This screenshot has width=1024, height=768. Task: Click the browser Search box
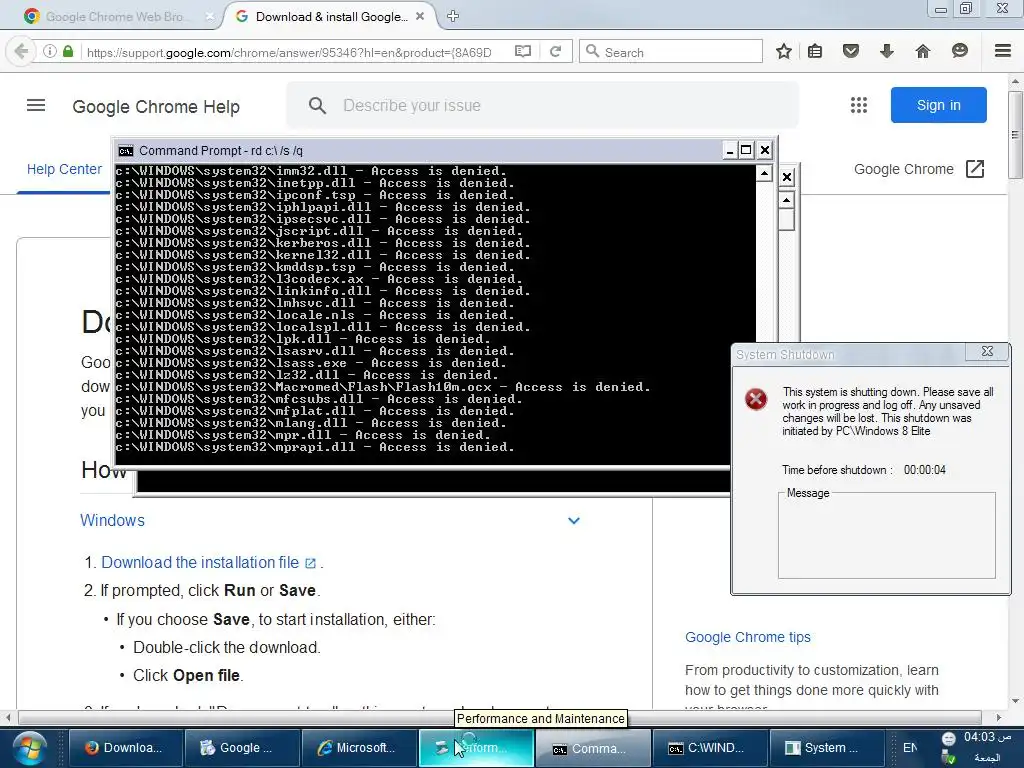click(x=671, y=52)
